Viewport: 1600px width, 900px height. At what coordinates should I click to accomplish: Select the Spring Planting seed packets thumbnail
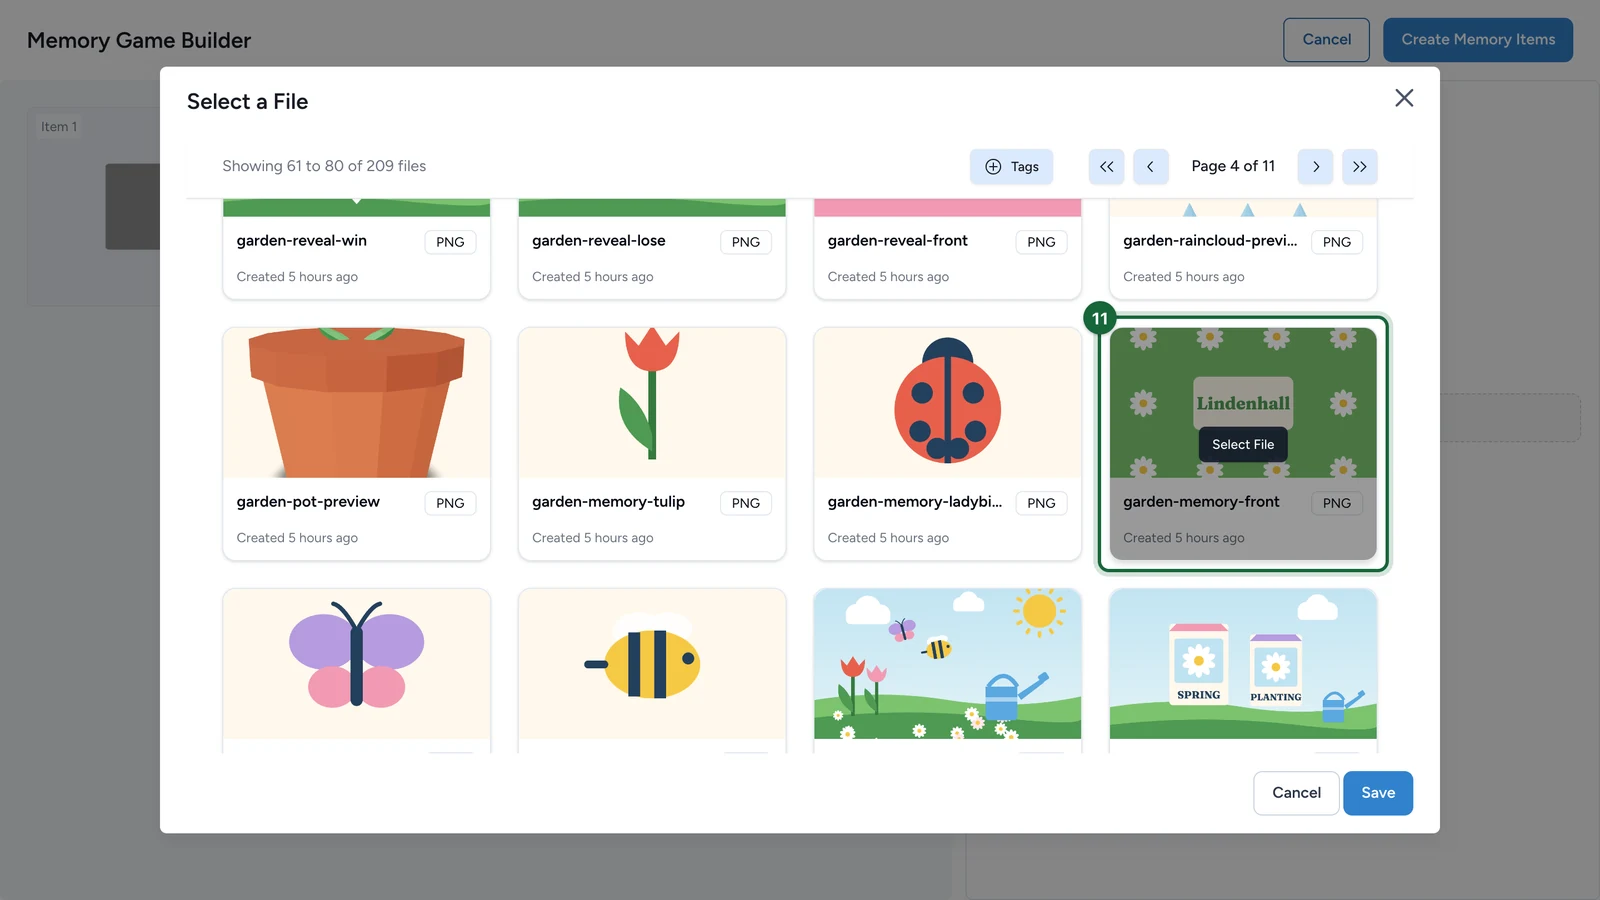(x=1243, y=664)
